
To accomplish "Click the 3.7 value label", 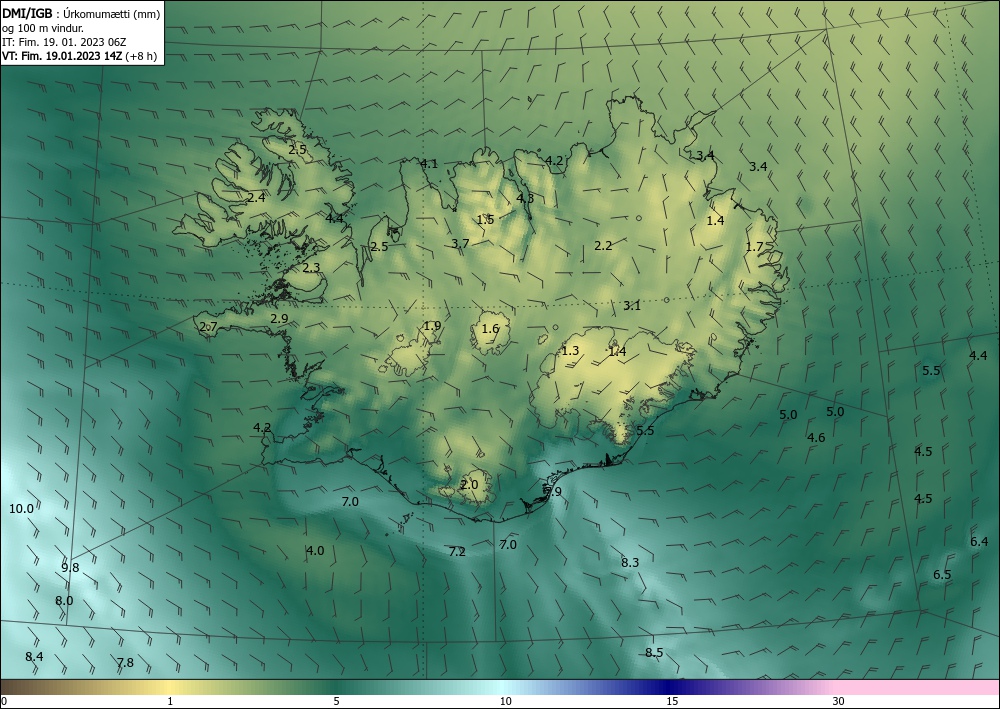I will click(x=460, y=244).
